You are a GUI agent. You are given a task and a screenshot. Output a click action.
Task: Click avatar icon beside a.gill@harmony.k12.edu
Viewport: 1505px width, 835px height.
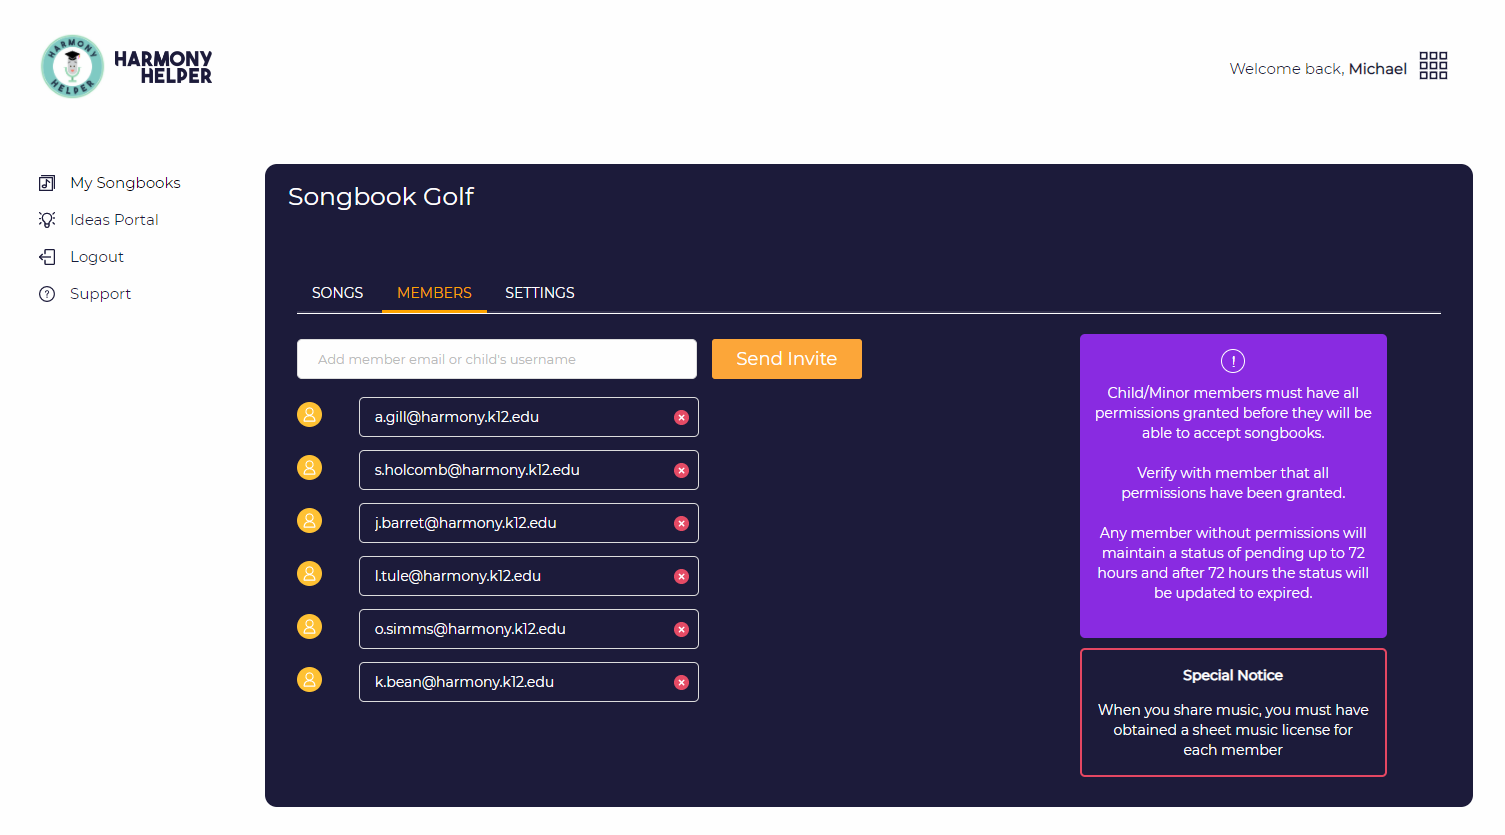tap(310, 414)
